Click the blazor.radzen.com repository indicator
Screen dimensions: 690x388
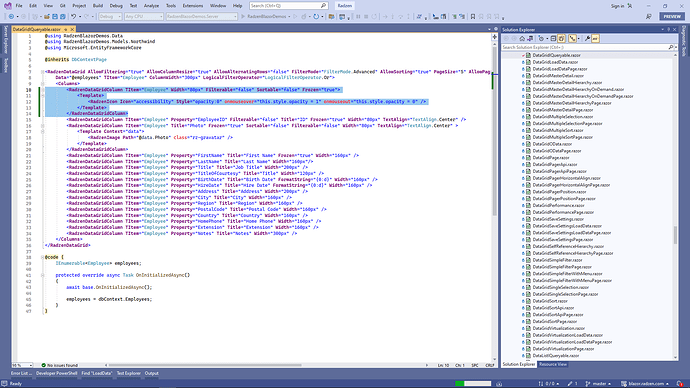point(645,384)
